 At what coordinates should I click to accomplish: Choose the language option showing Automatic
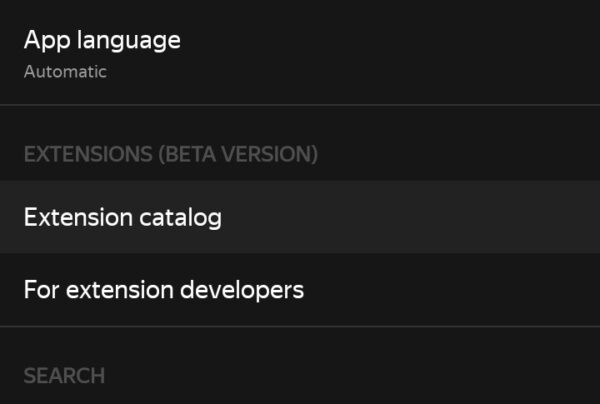pyautogui.click(x=66, y=72)
